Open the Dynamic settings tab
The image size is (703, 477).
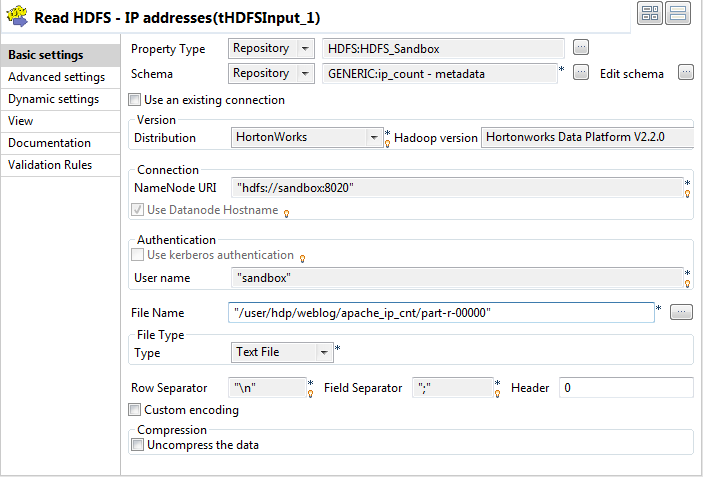[53, 99]
